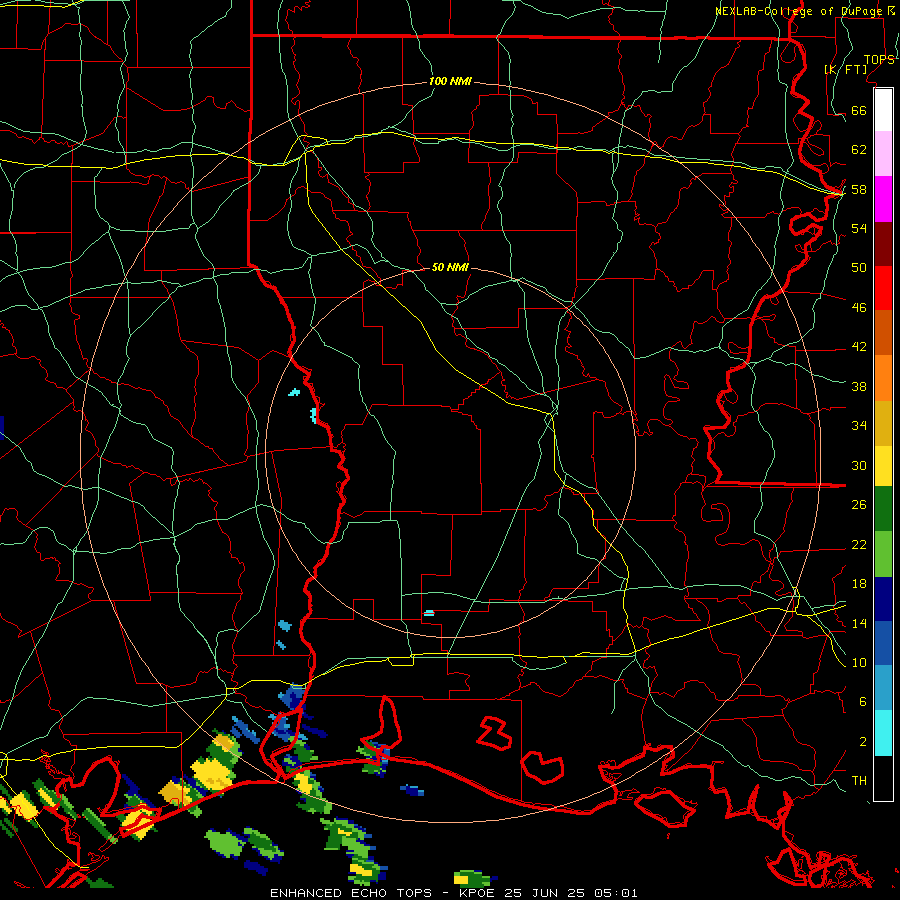This screenshot has width=900, height=900.
Task: Click the legend value '22'
Action: [x=859, y=545]
